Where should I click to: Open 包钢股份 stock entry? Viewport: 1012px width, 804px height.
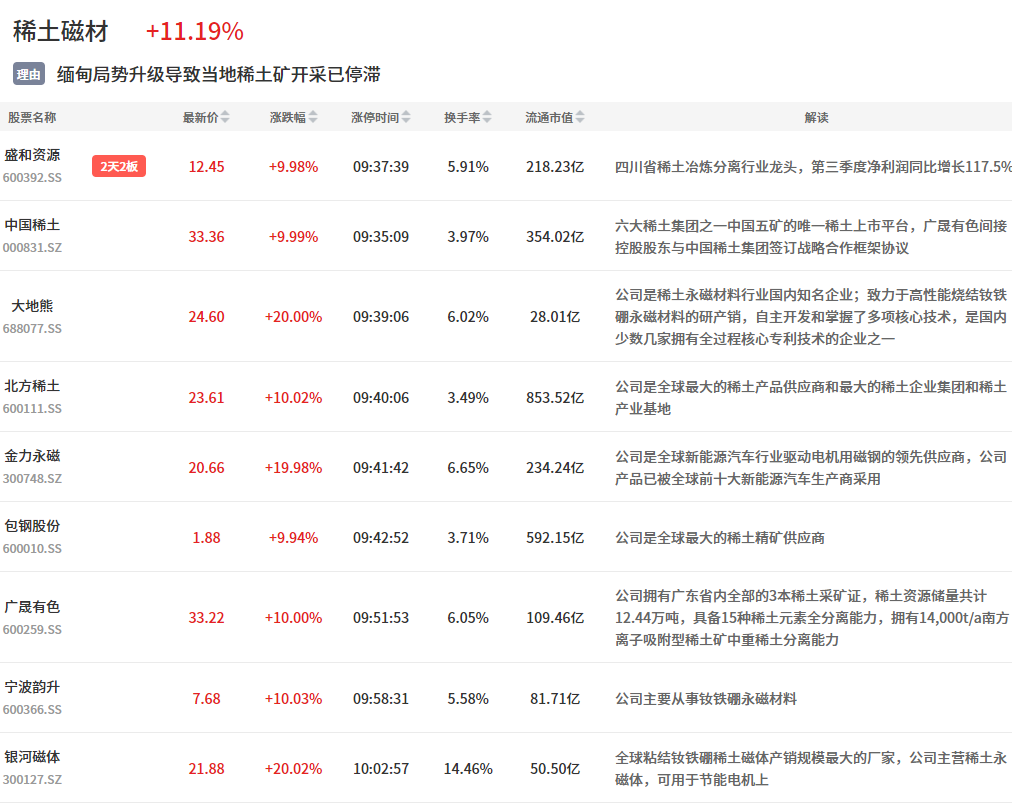point(32,526)
